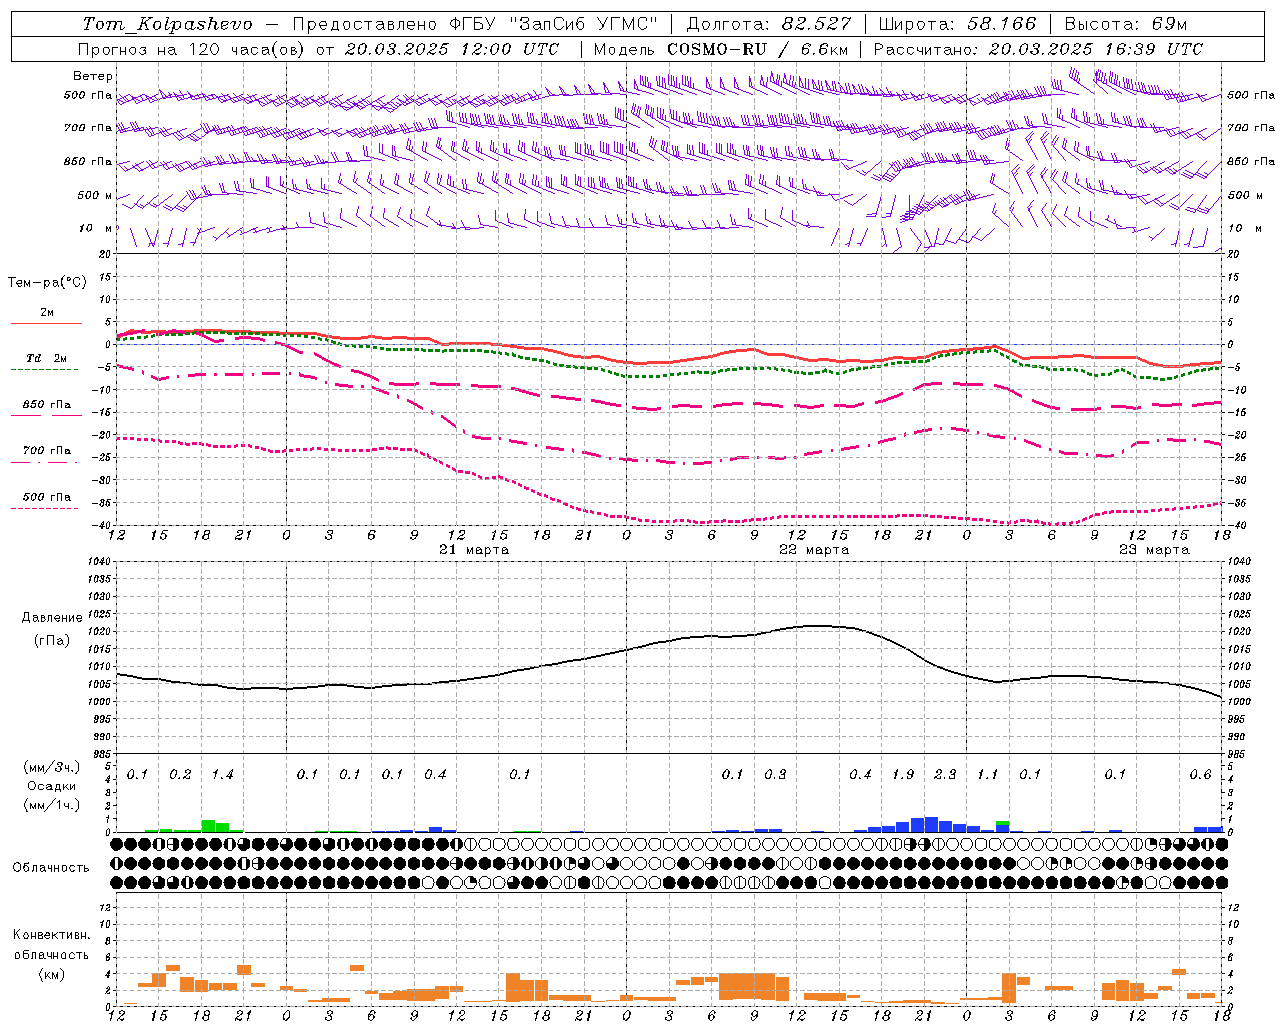Click the '21 марта' date label
Image resolution: width=1280 pixels, height=1024 pixels.
point(474,550)
